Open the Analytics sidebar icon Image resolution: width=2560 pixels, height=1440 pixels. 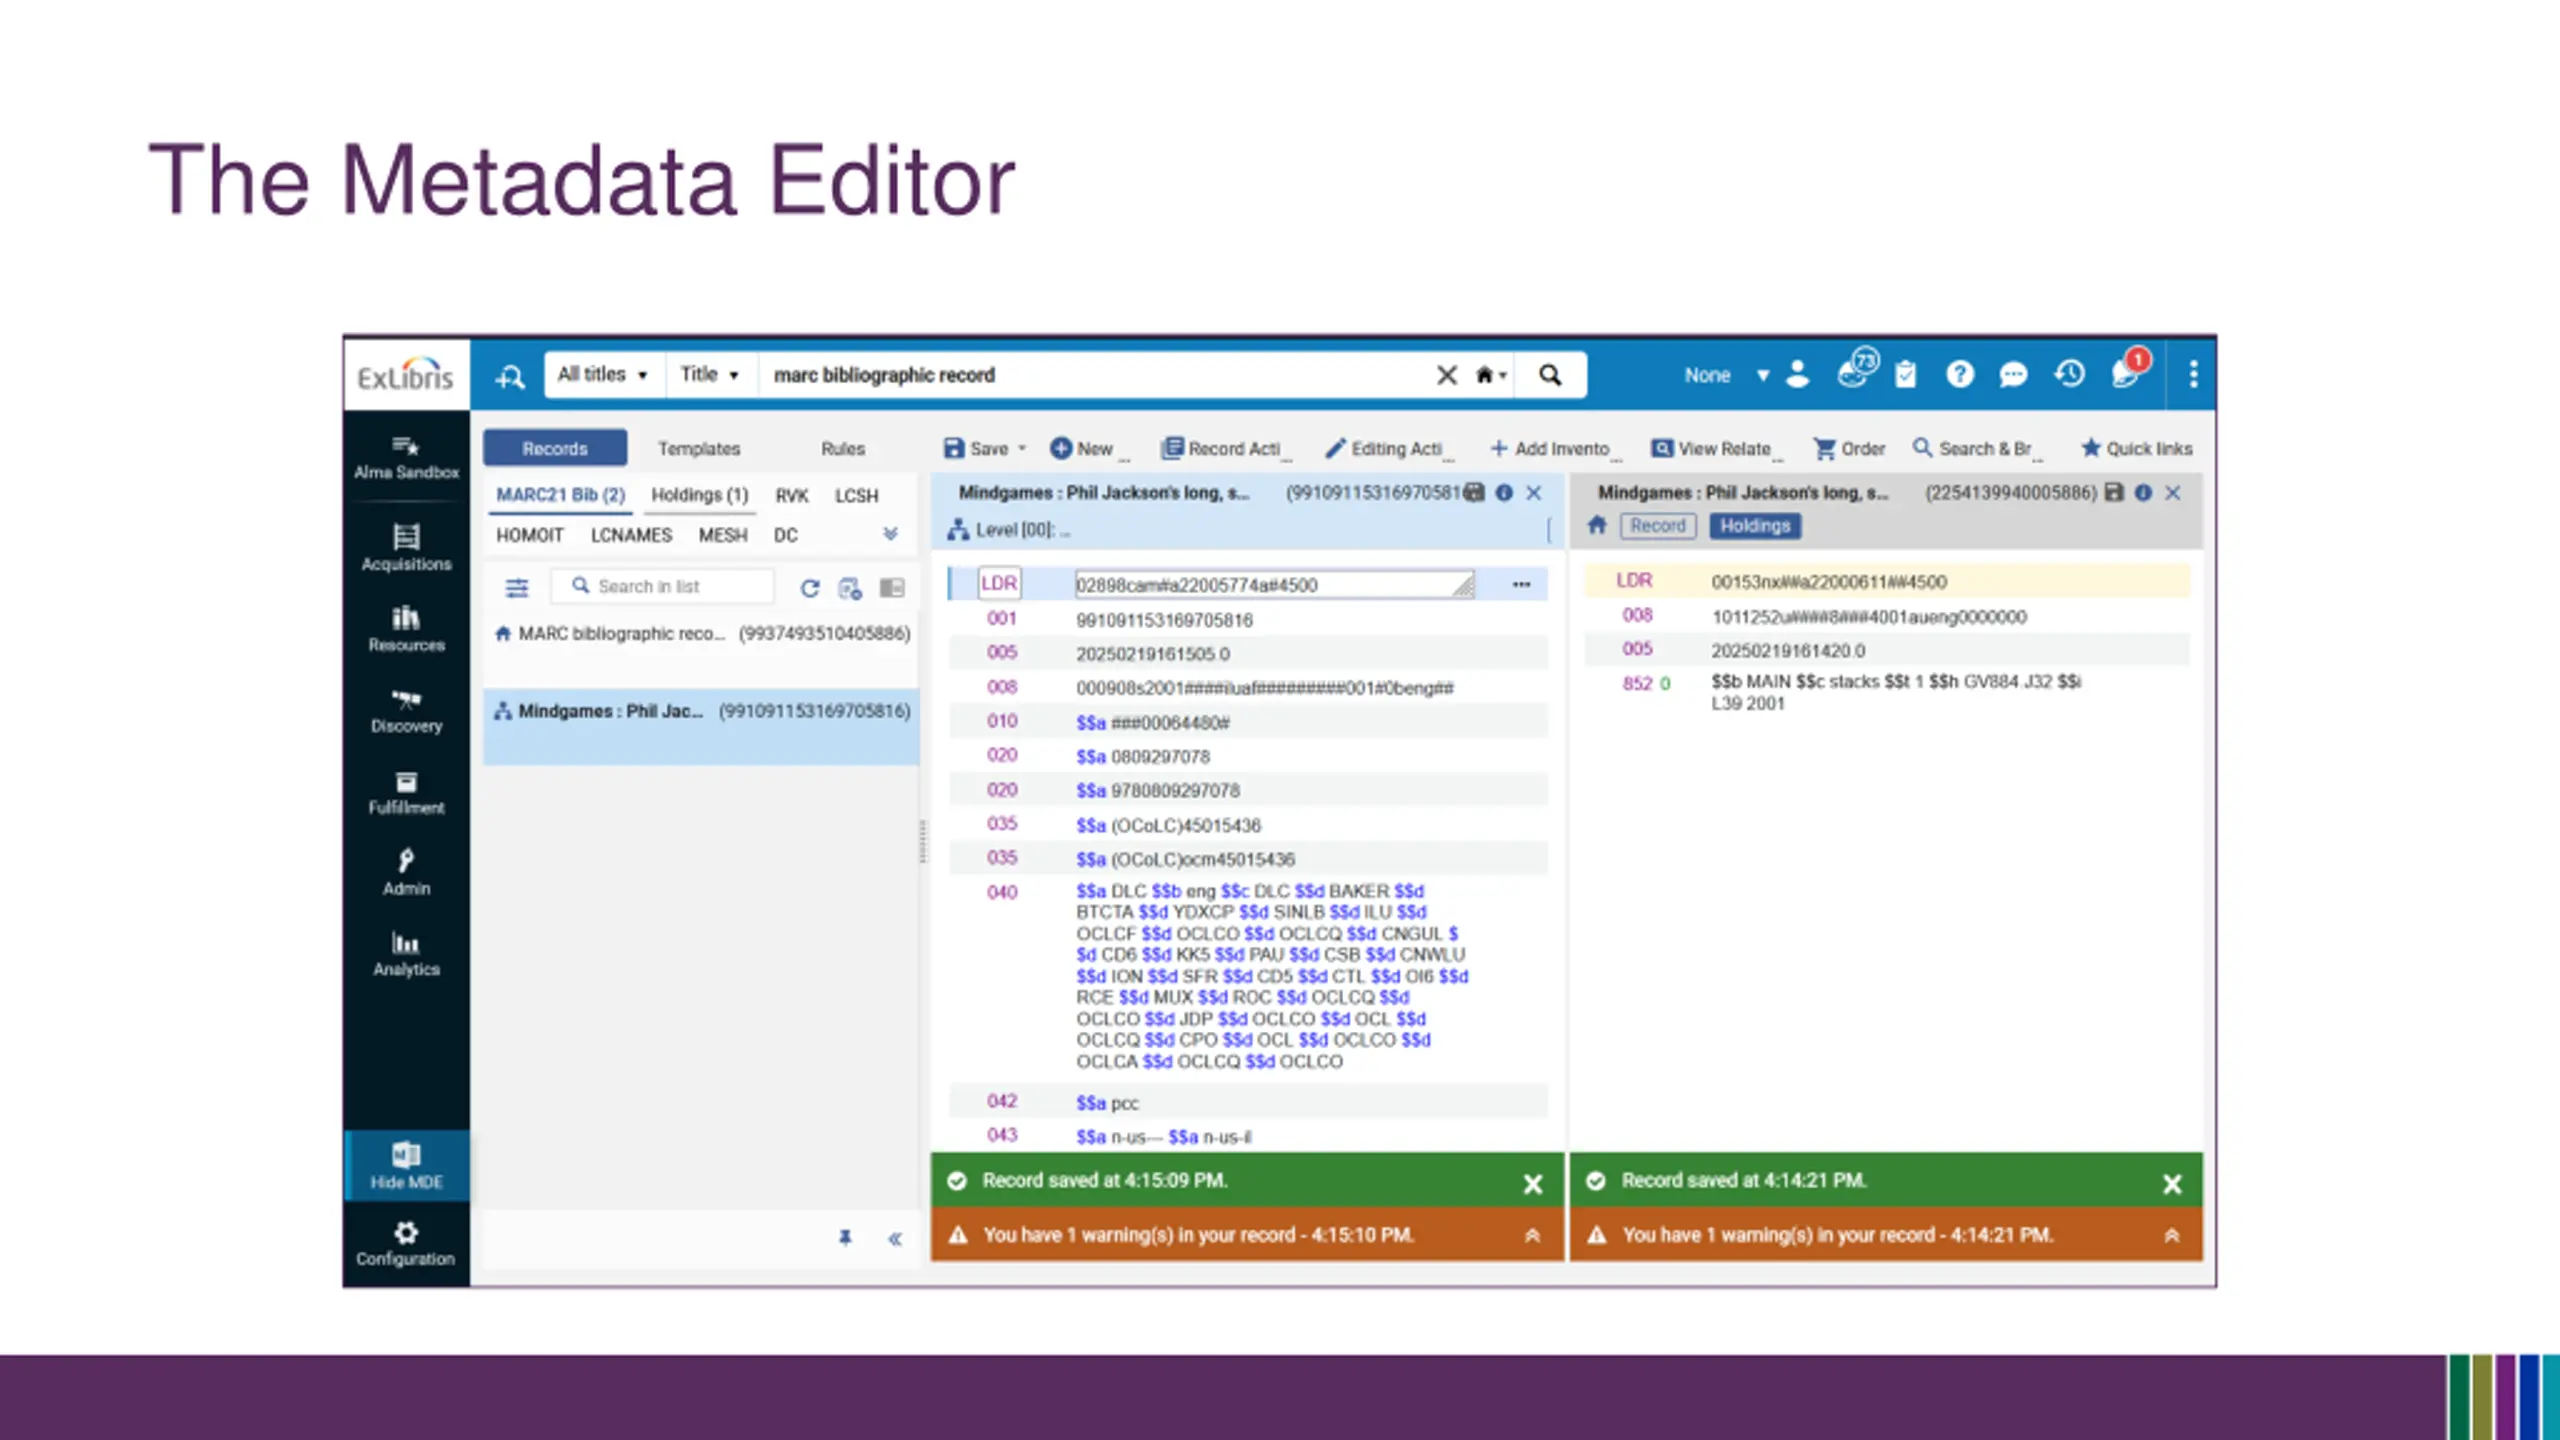pyautogui.click(x=406, y=953)
